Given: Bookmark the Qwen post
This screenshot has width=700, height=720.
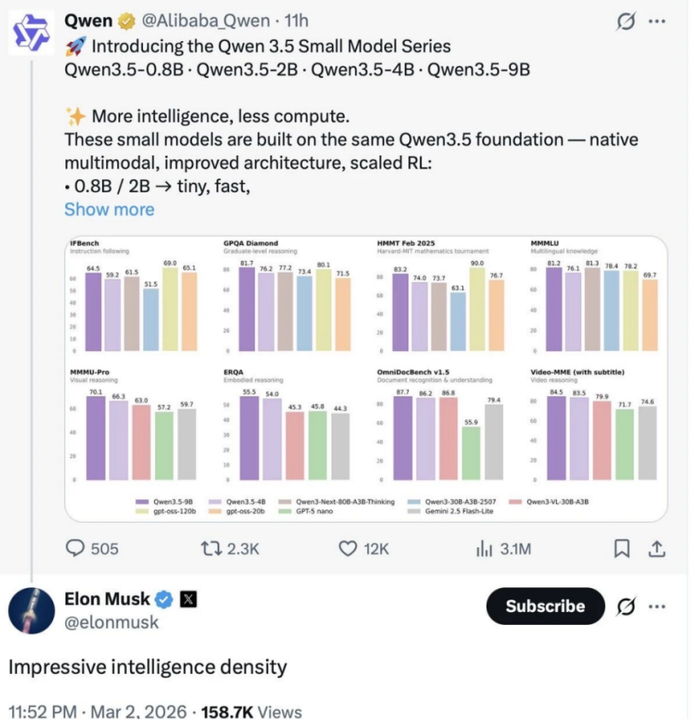Looking at the screenshot, I should pos(621,548).
